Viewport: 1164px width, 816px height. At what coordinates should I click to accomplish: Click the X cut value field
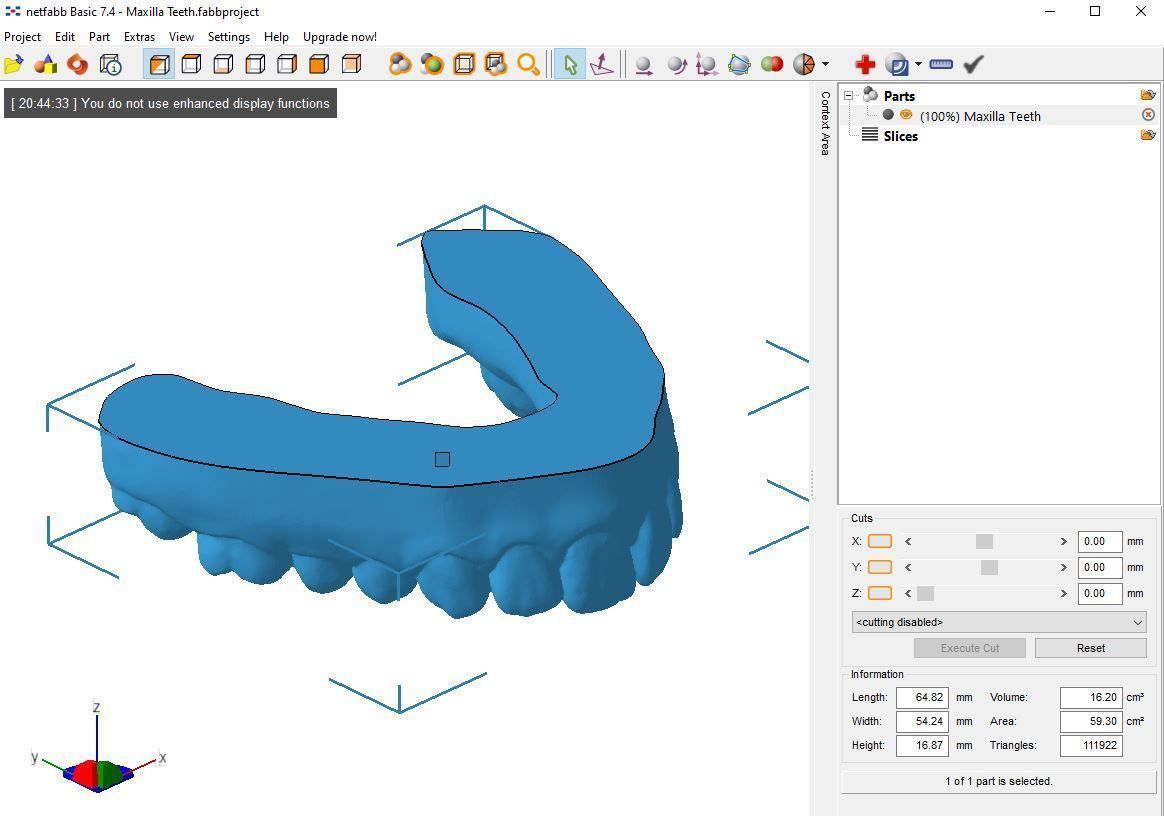point(1099,541)
